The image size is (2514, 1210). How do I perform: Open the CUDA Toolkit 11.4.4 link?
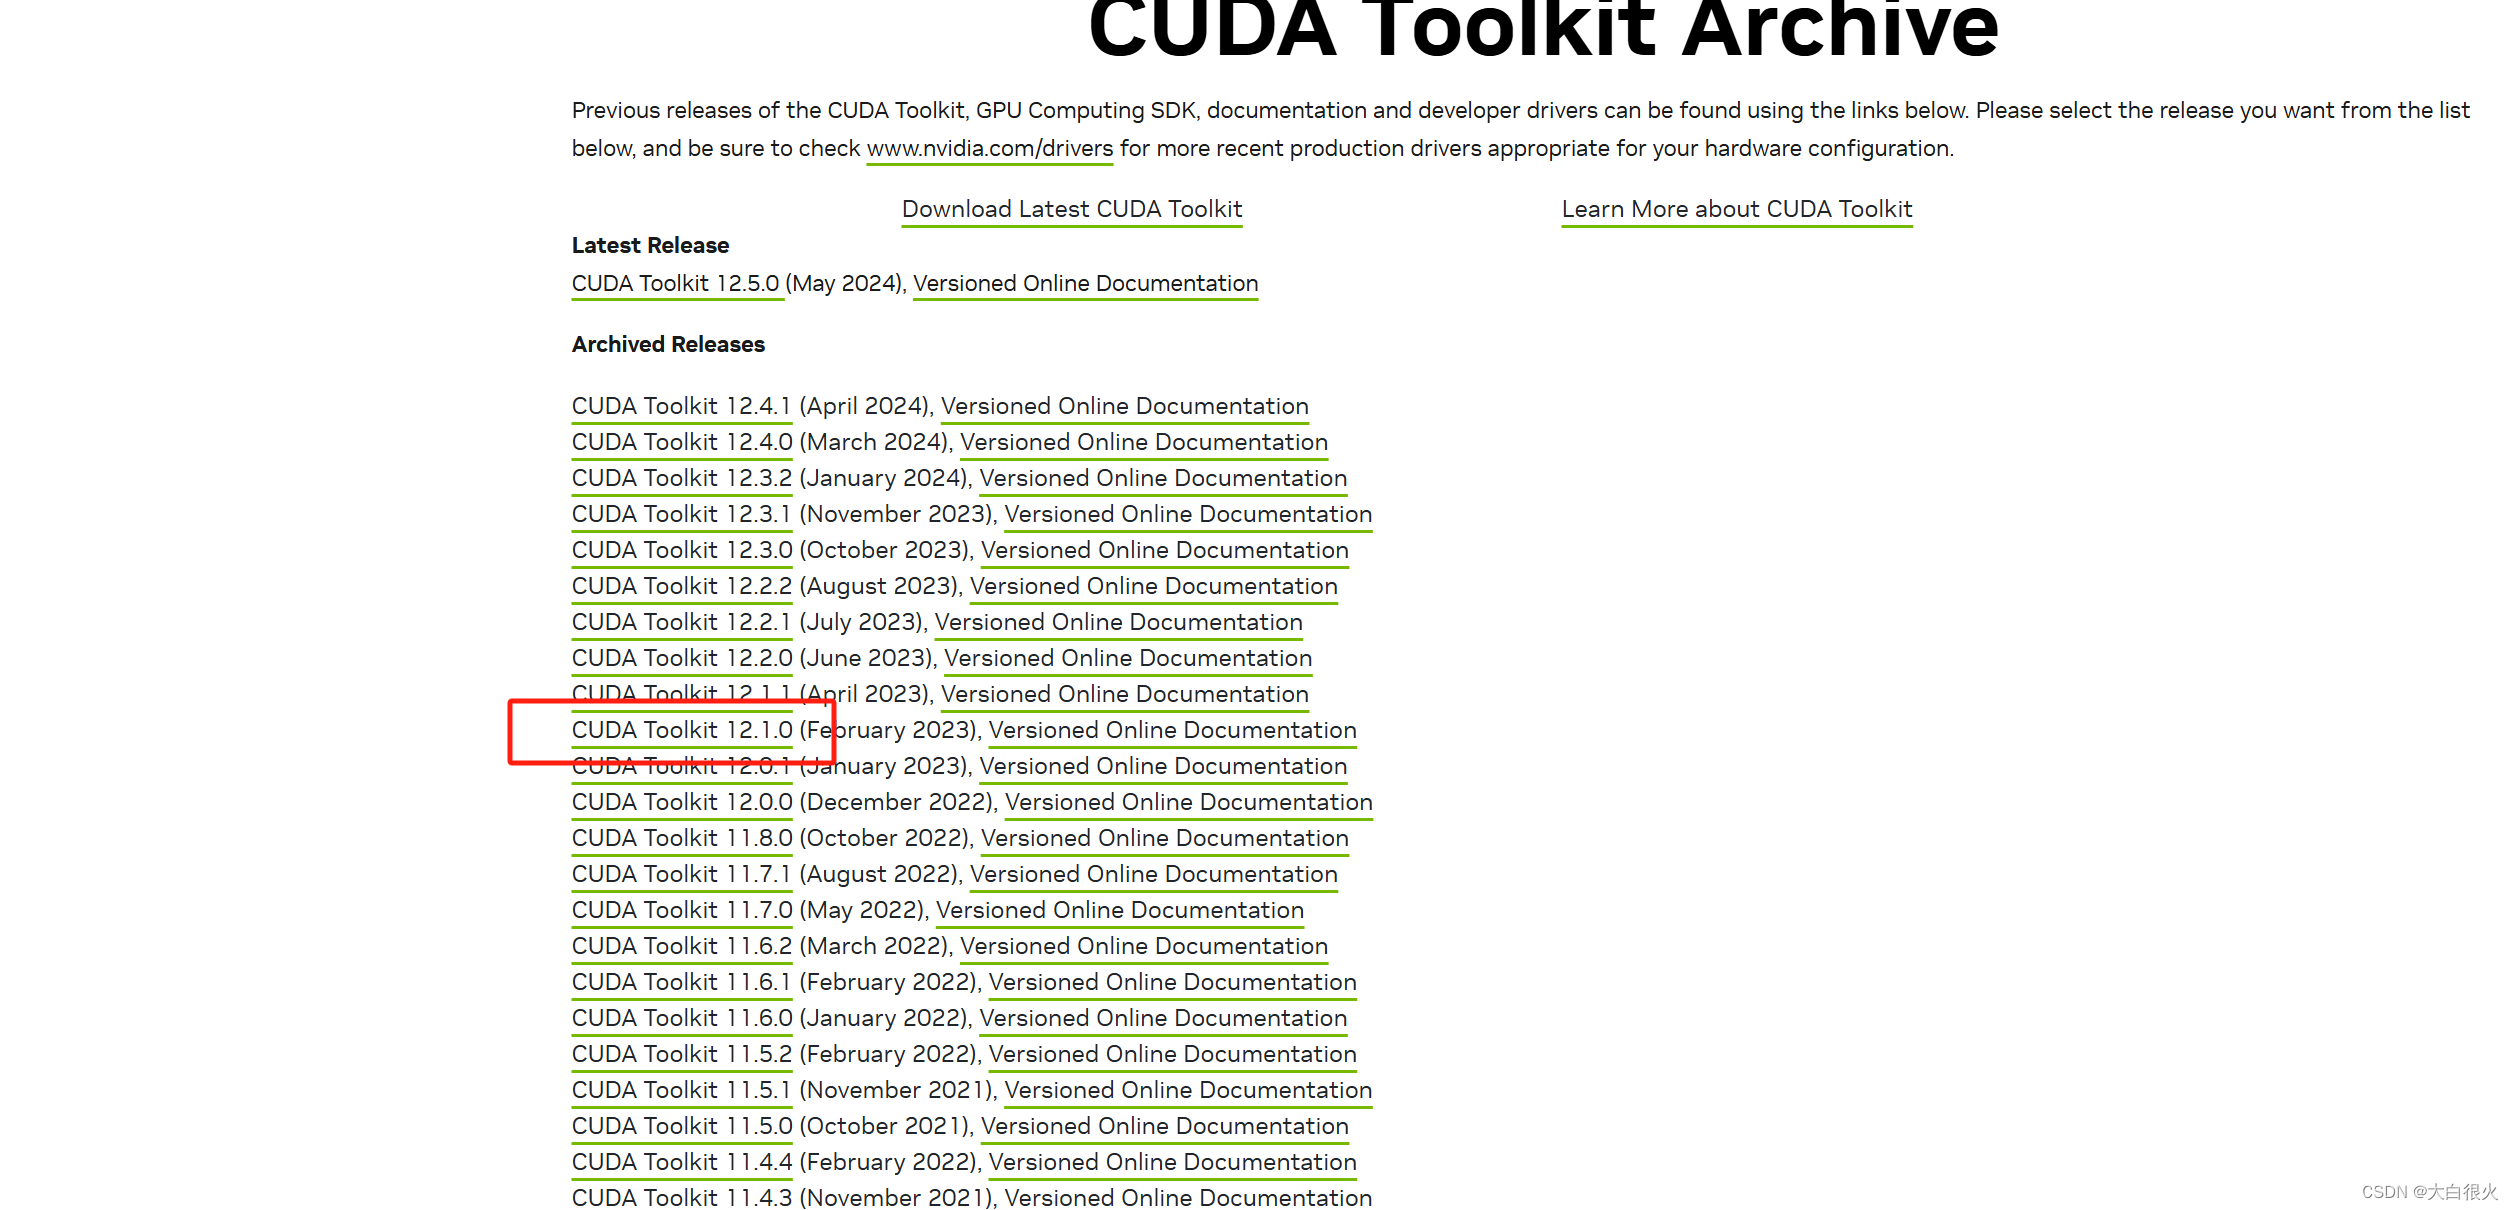tap(682, 1163)
